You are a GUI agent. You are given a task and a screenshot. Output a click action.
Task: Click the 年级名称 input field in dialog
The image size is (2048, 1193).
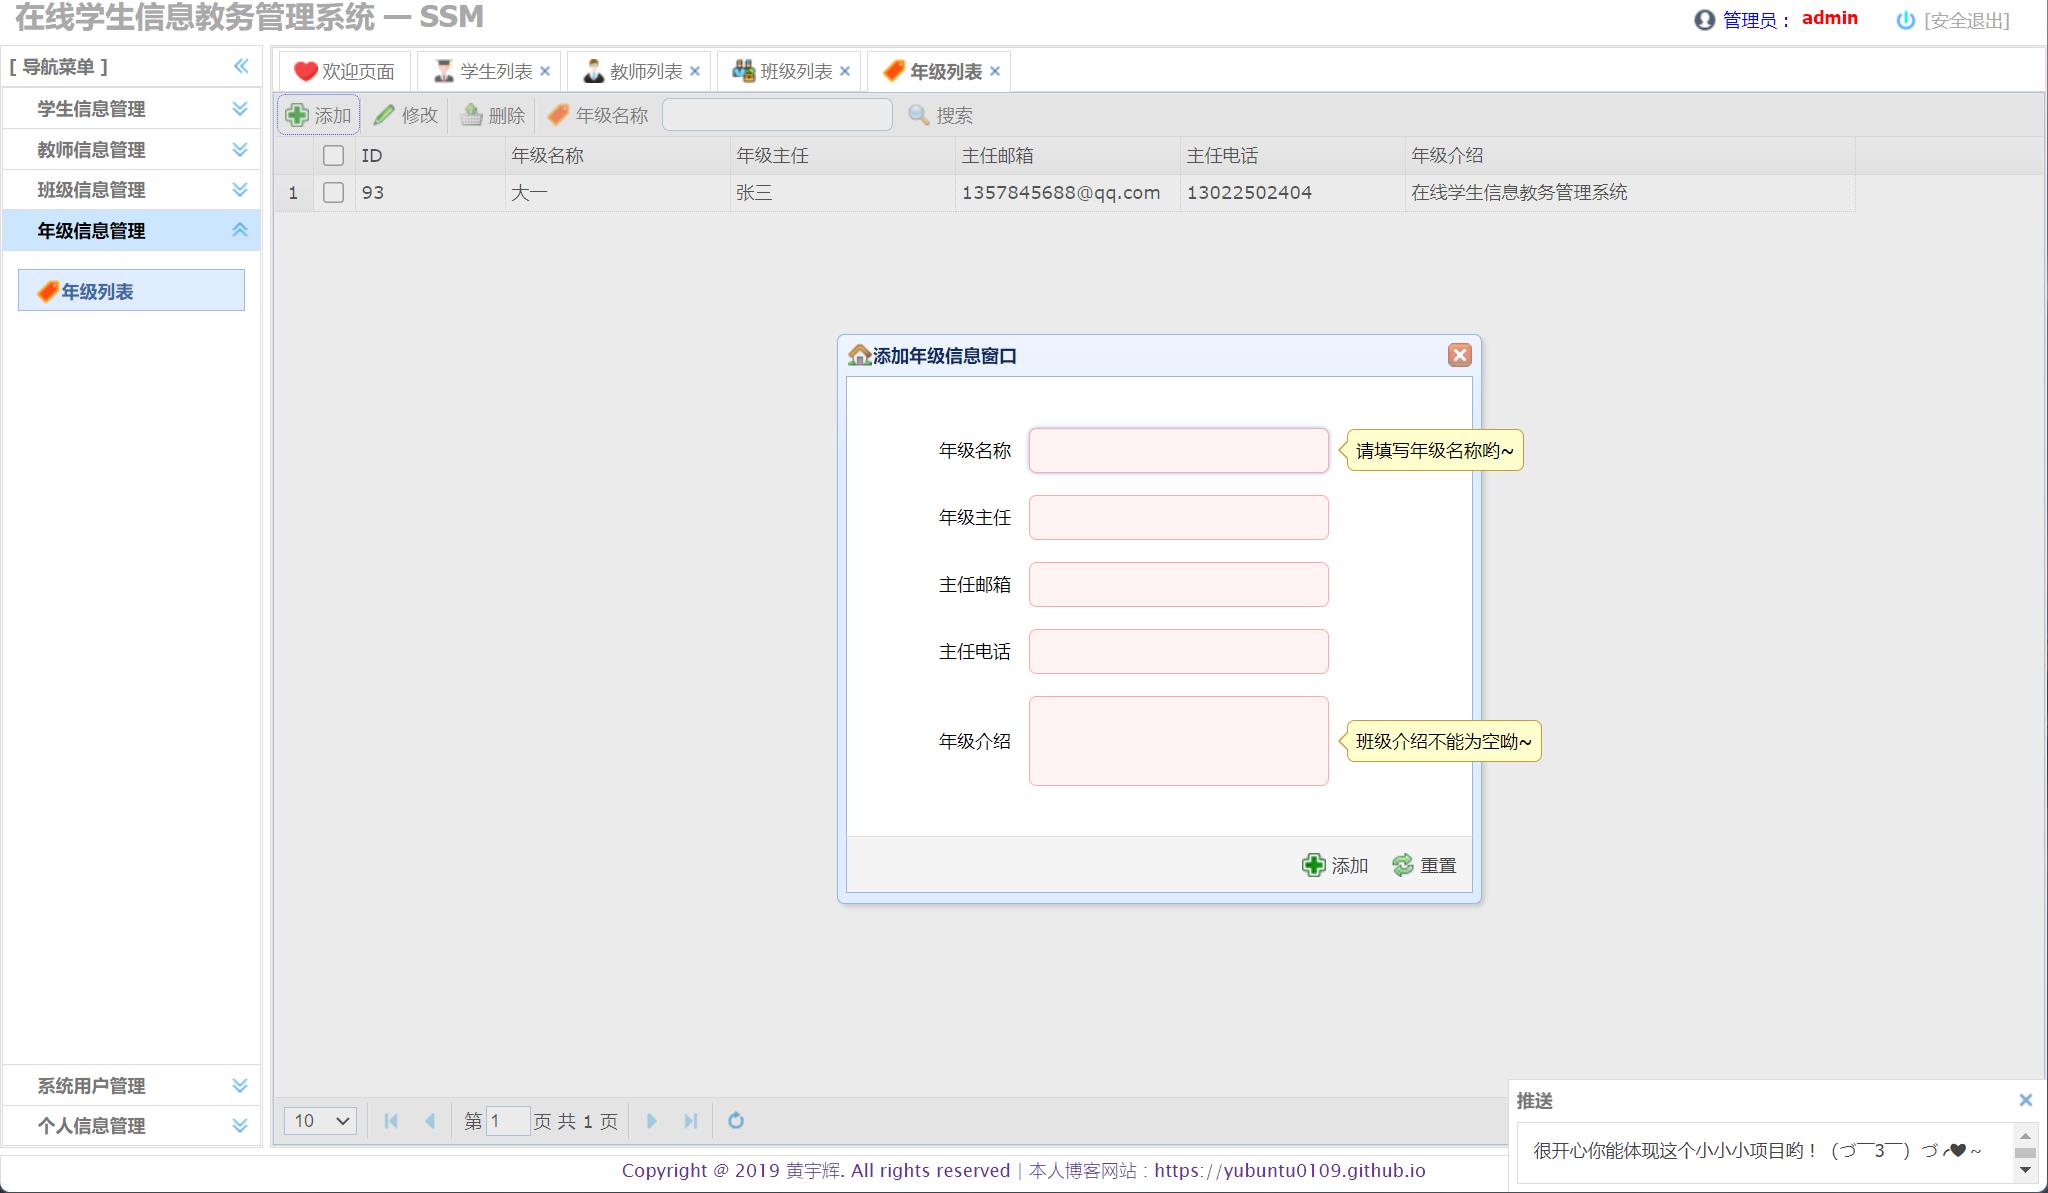pyautogui.click(x=1178, y=450)
